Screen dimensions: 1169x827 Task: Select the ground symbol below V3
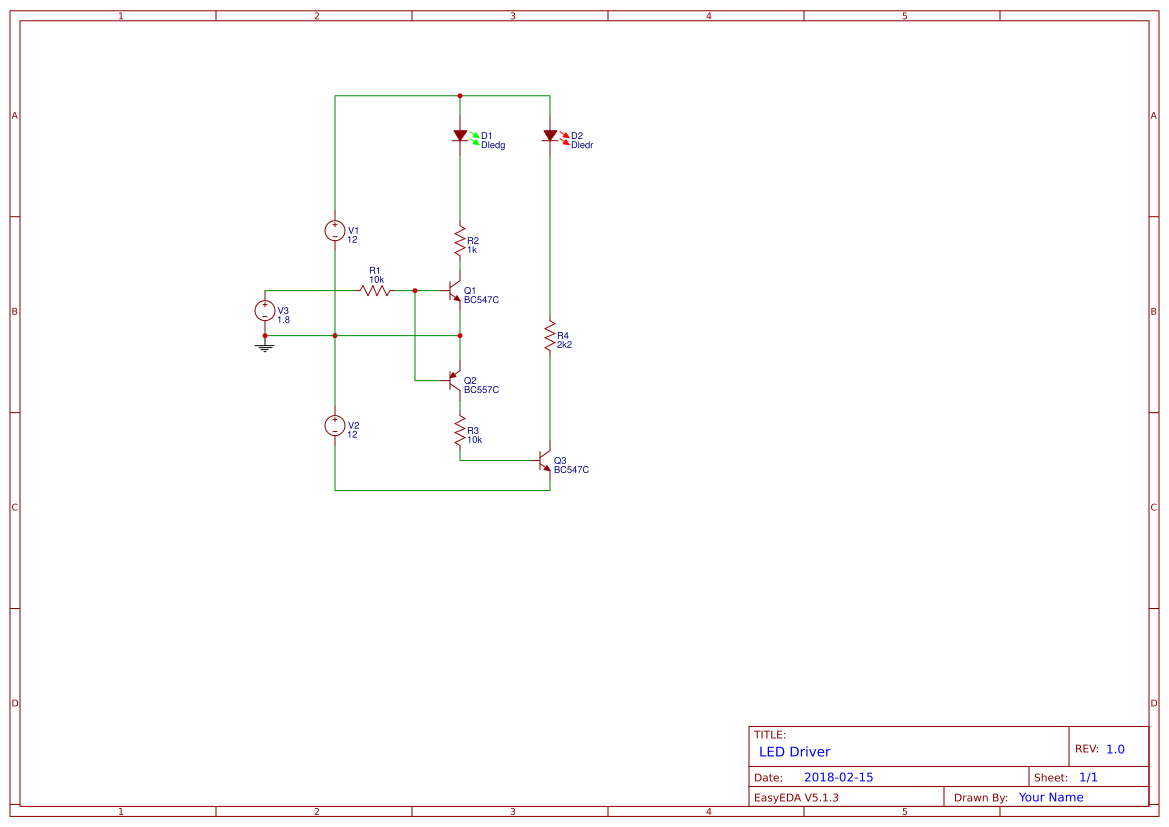[265, 346]
